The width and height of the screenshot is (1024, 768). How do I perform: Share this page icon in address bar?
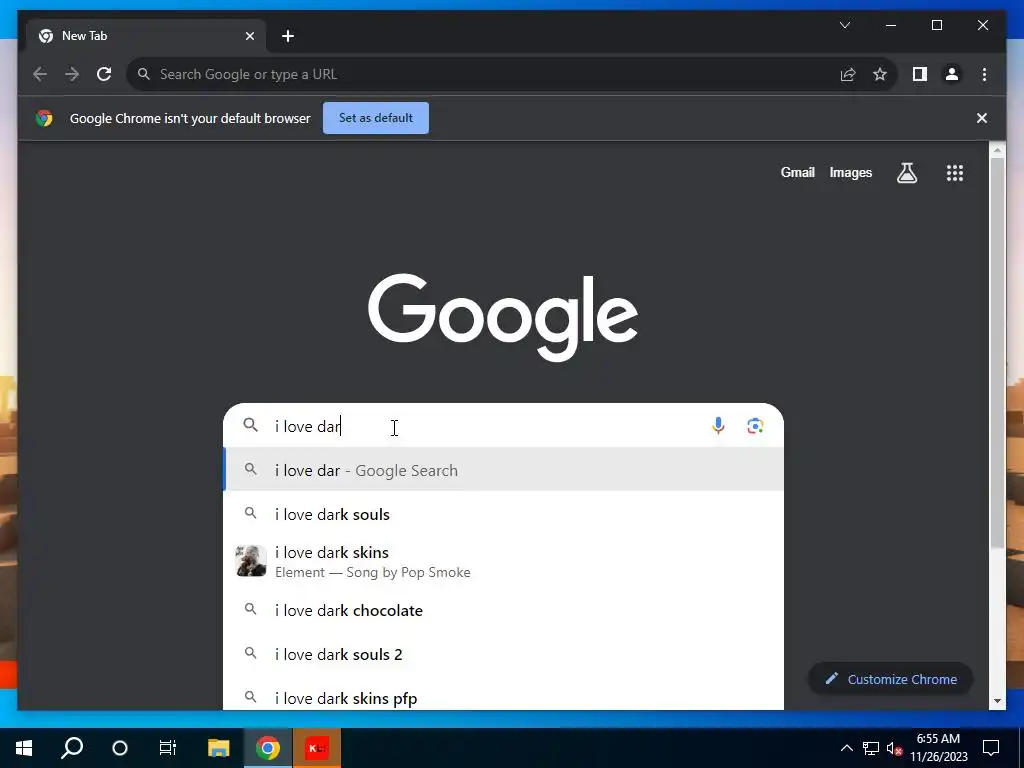[848, 74]
